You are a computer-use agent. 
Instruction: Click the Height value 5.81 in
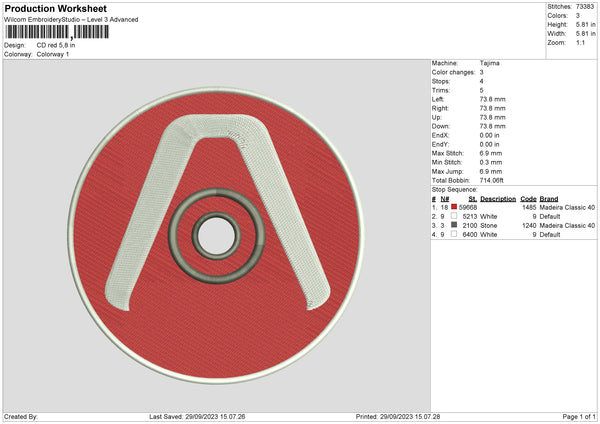[x=585, y=24]
